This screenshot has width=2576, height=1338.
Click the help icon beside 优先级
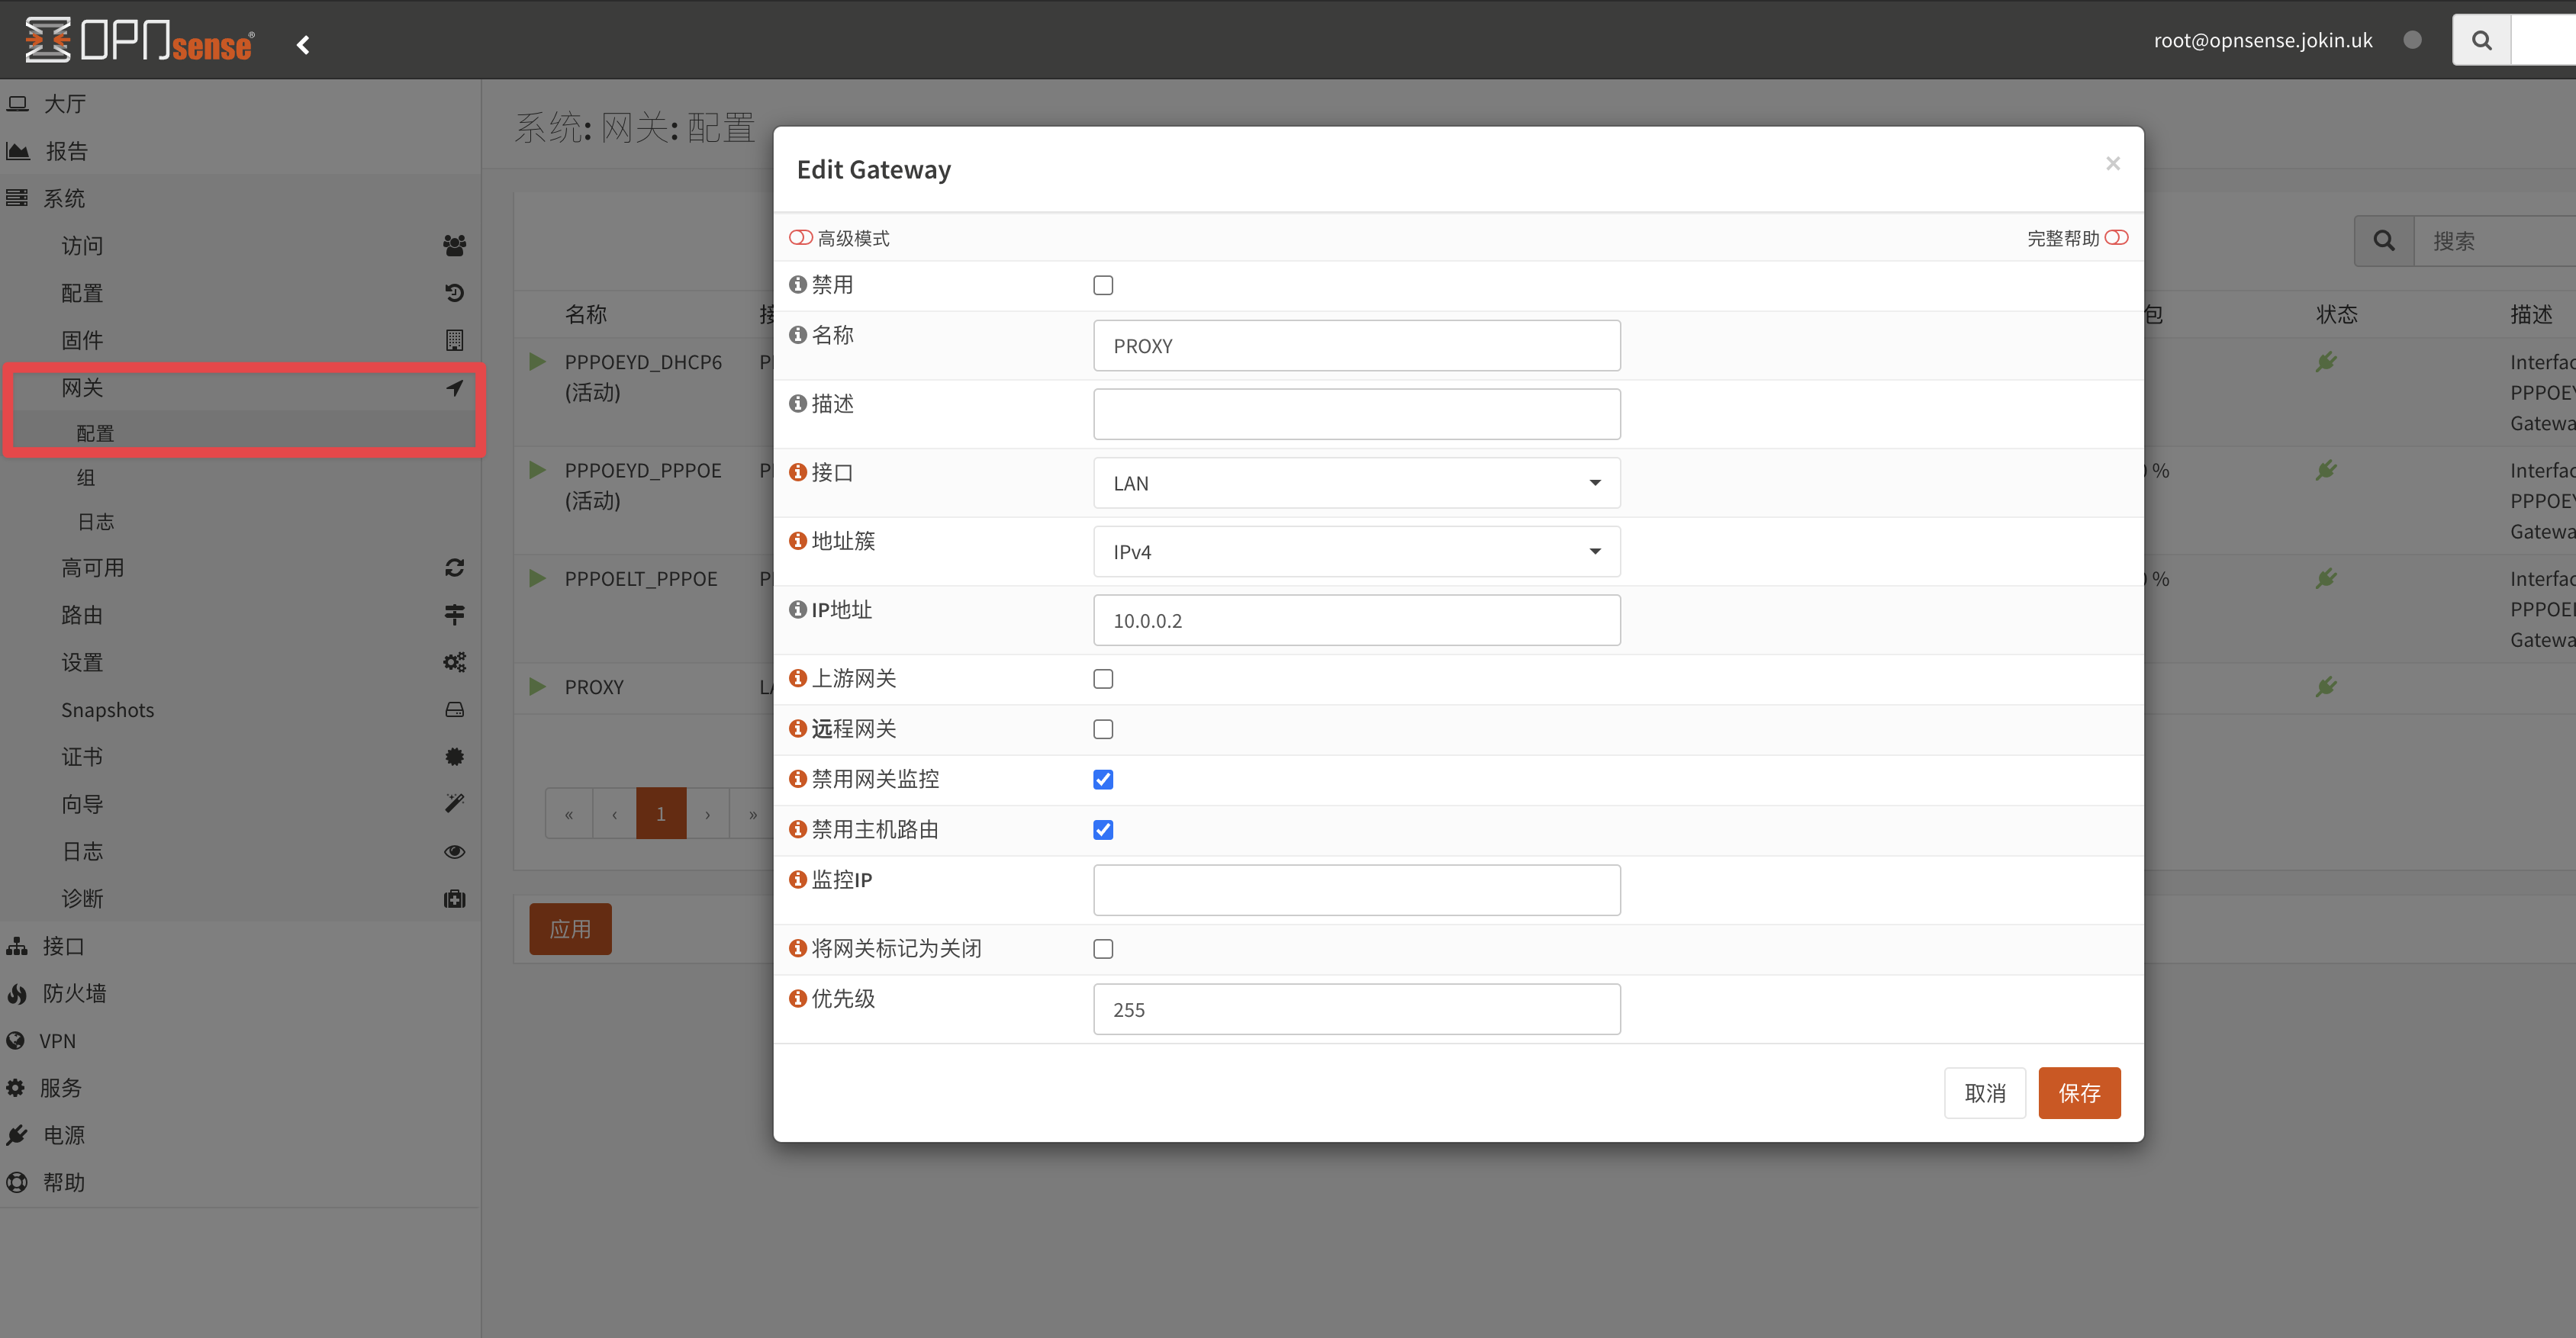(797, 998)
